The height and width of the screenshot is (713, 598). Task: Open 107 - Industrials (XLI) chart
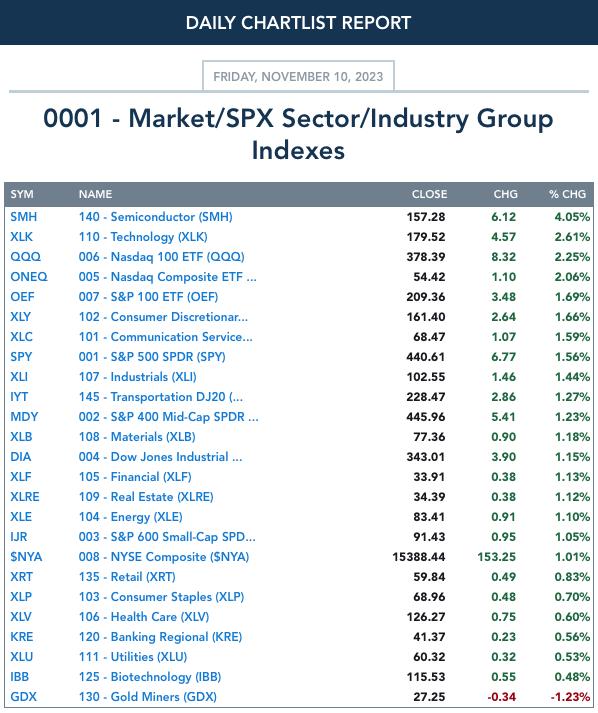coord(137,377)
